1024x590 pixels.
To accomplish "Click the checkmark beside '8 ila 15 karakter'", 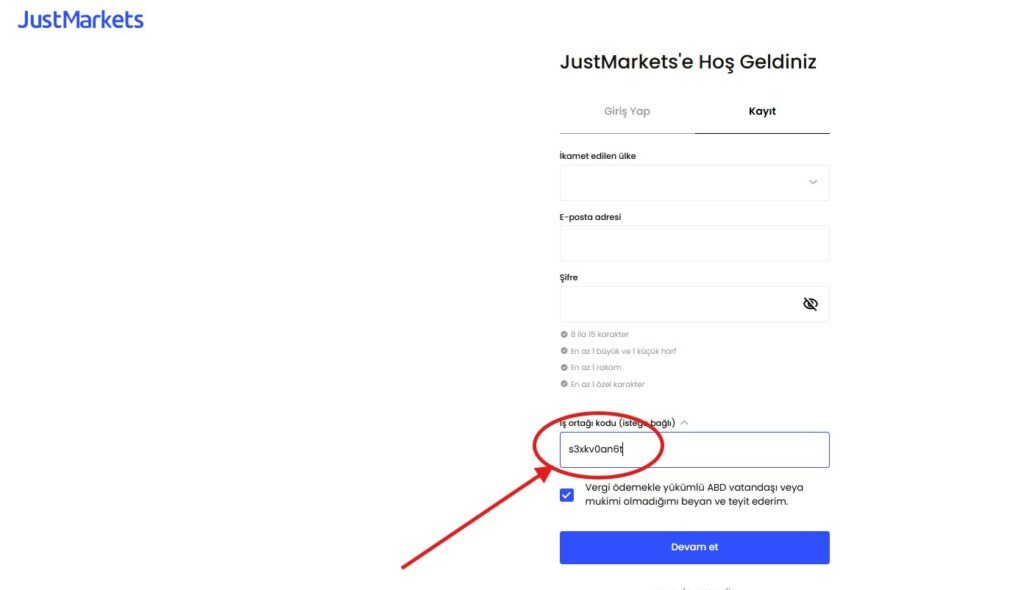I will click(566, 334).
